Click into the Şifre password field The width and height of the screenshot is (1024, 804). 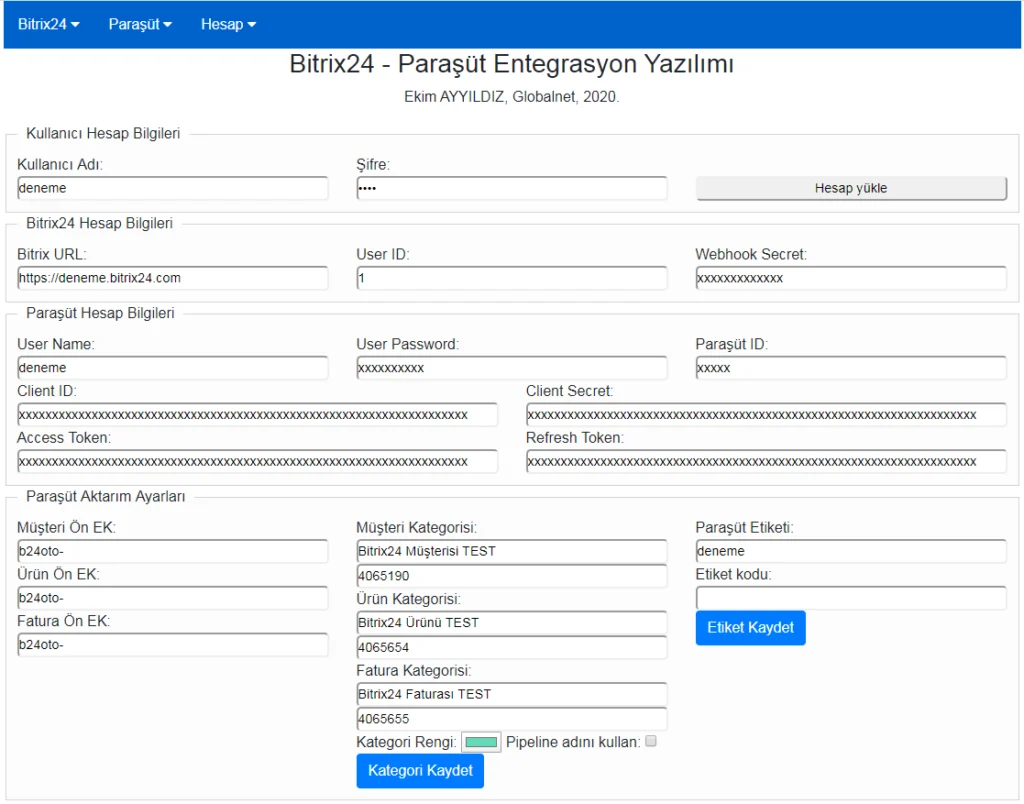pos(511,188)
